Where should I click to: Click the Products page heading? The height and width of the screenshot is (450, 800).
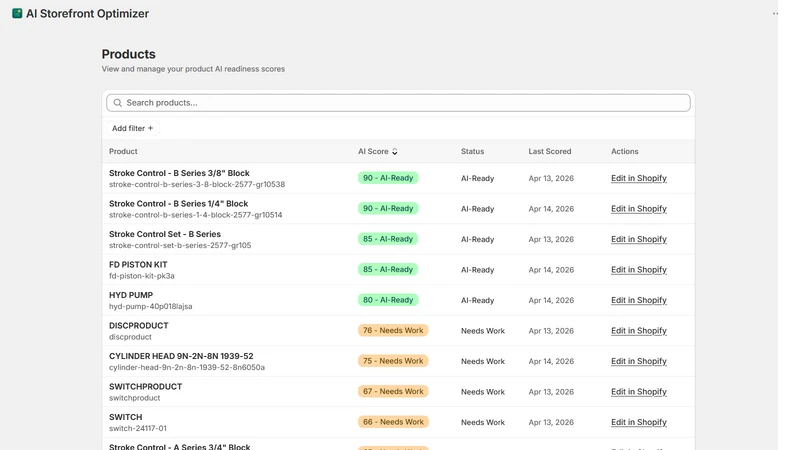click(129, 54)
